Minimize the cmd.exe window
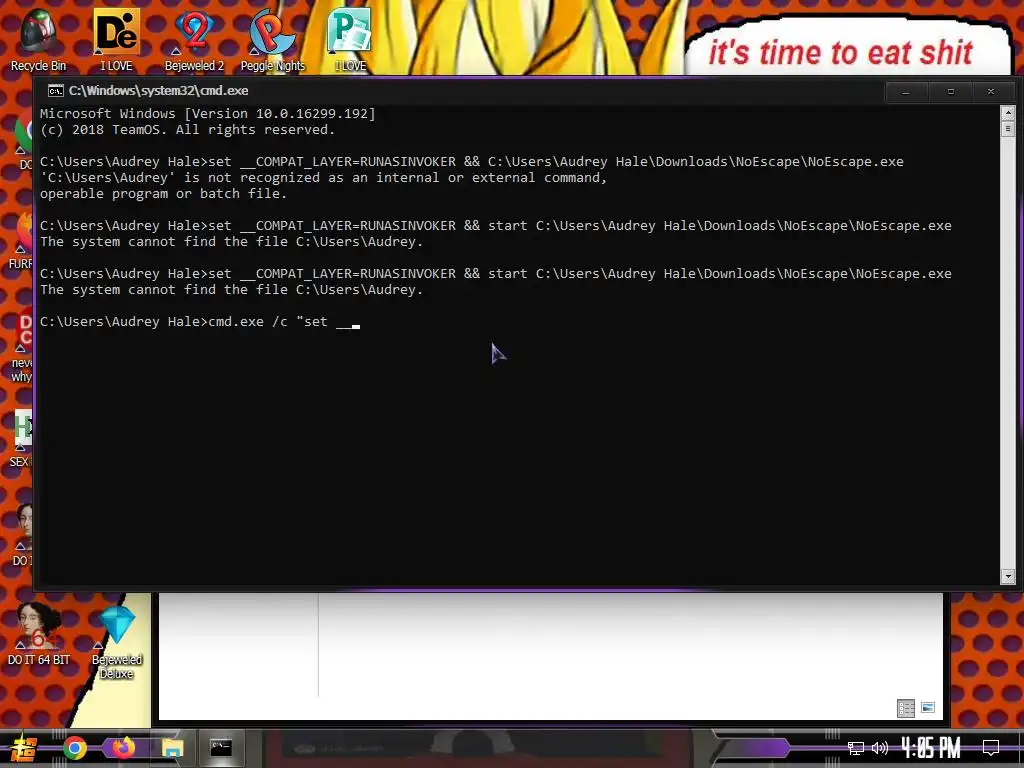Image resolution: width=1024 pixels, height=768 pixels. pyautogui.click(x=906, y=92)
